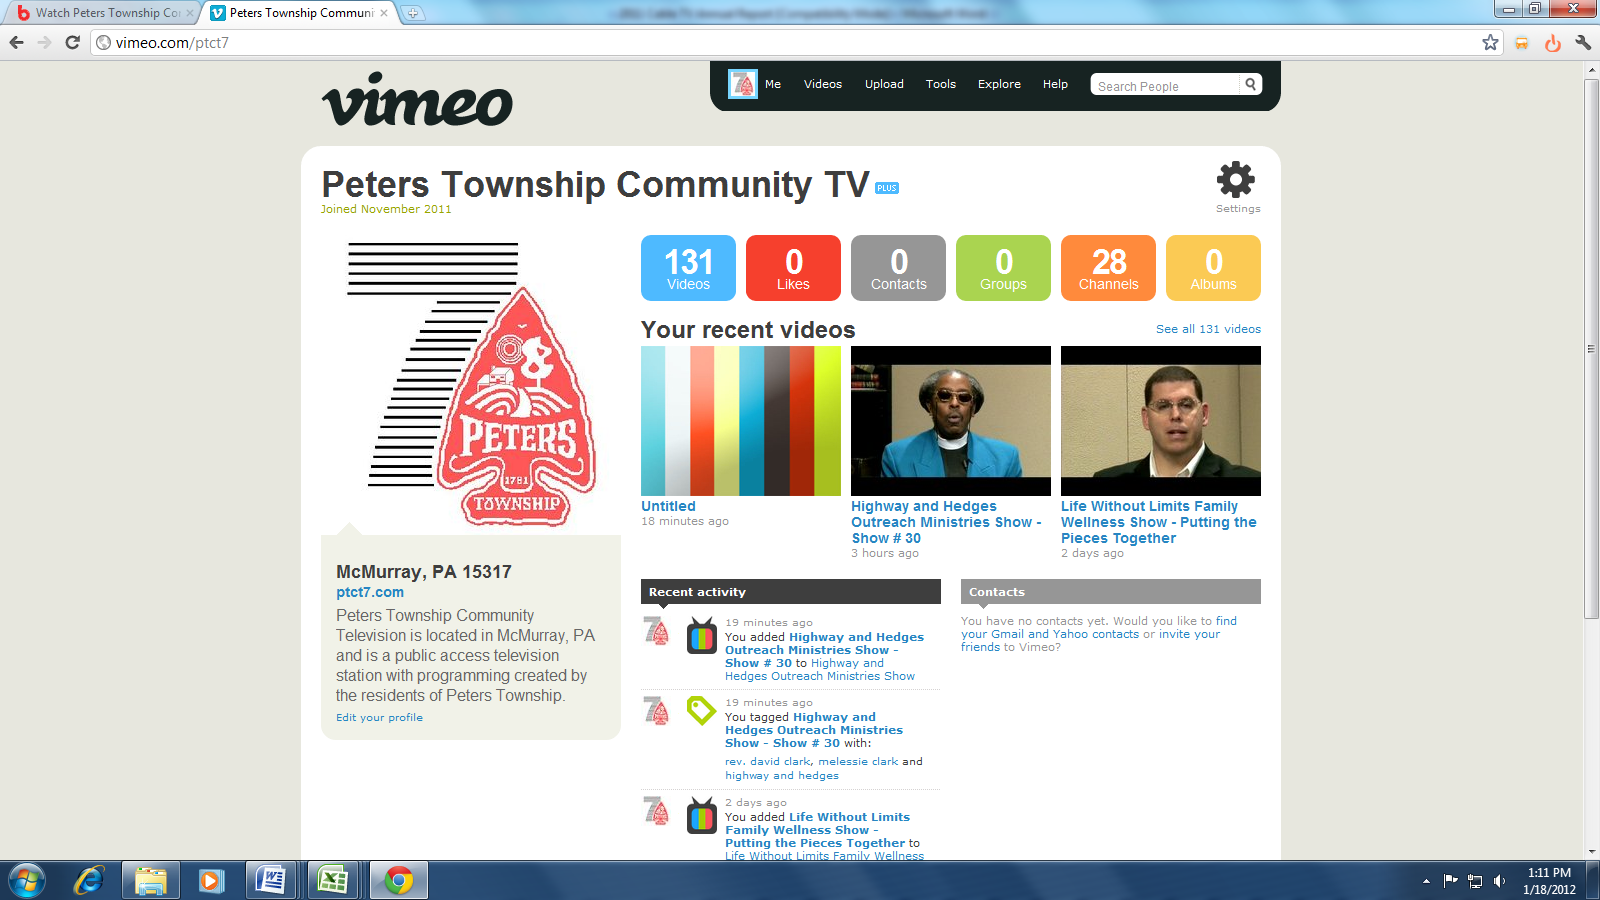Show hidden system tray icons
This screenshot has width=1600, height=900.
pyautogui.click(x=1426, y=881)
